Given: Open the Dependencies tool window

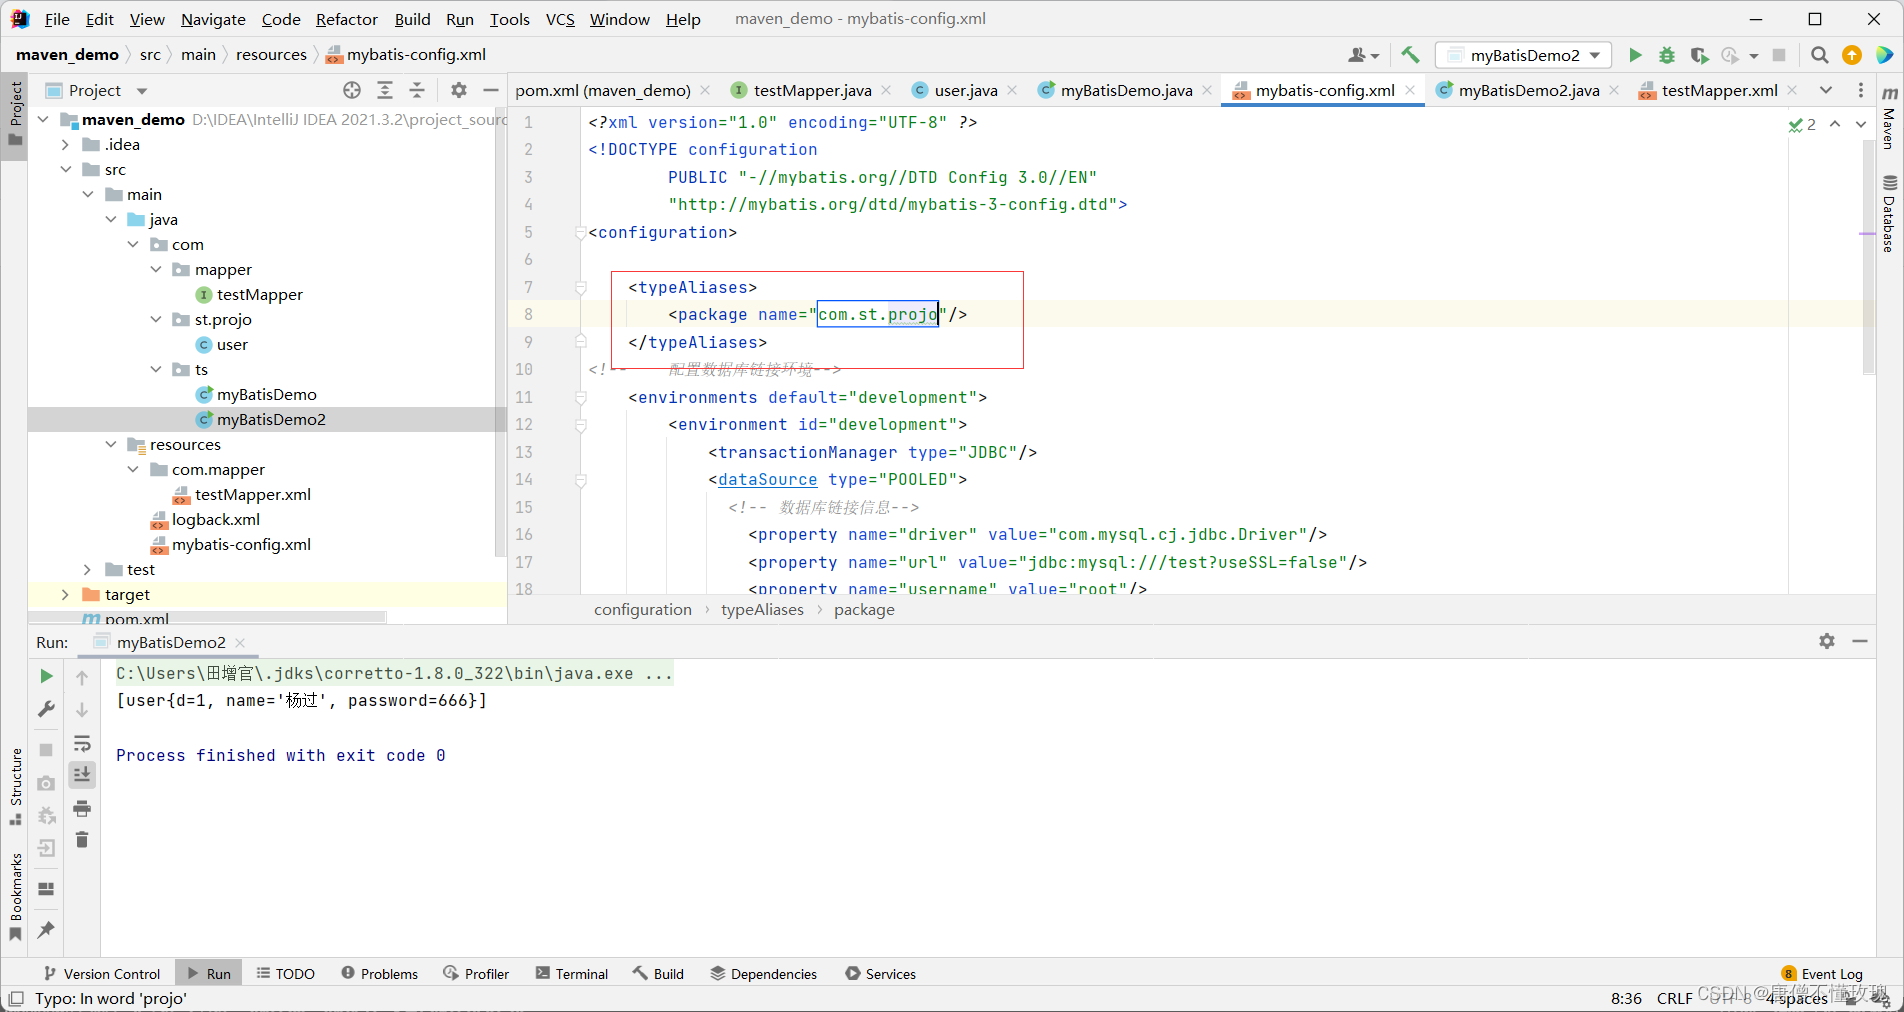Looking at the screenshot, I should pyautogui.click(x=764, y=974).
